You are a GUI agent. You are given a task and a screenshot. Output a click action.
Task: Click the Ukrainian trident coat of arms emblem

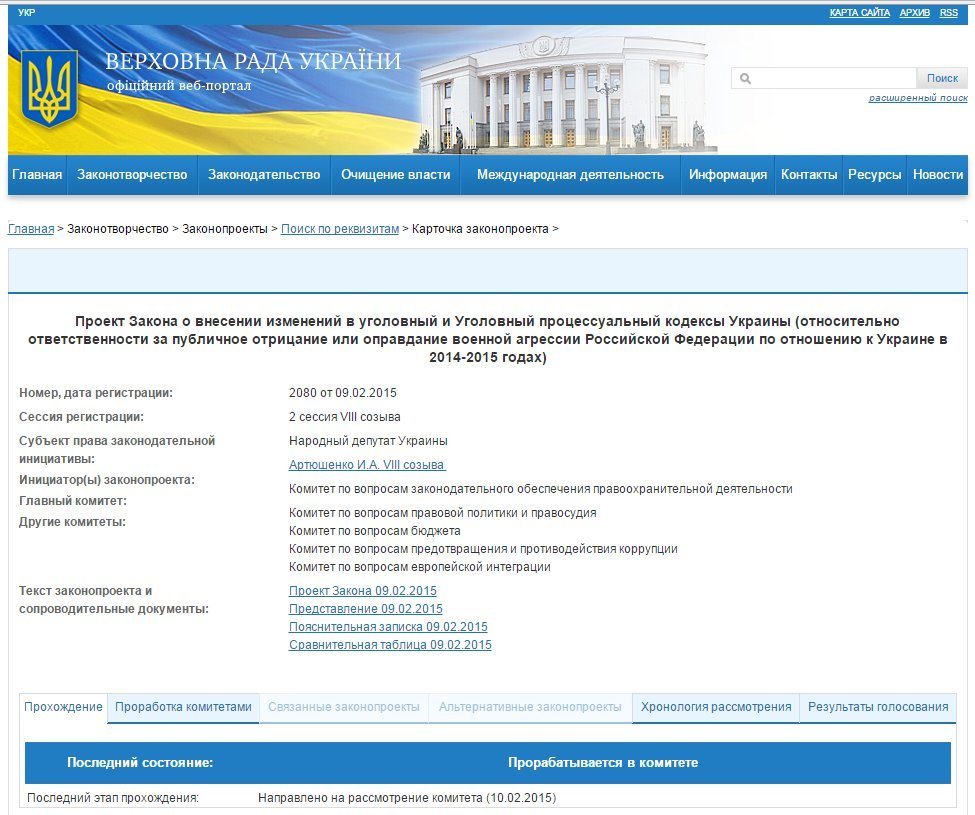click(x=49, y=88)
